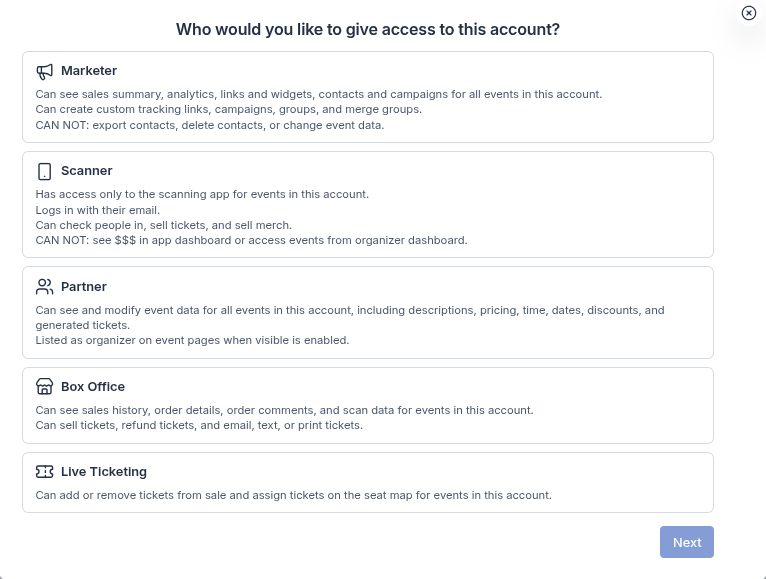Image resolution: width=766 pixels, height=579 pixels.
Task: Pick the Partner role heading
Action: [x=84, y=287]
